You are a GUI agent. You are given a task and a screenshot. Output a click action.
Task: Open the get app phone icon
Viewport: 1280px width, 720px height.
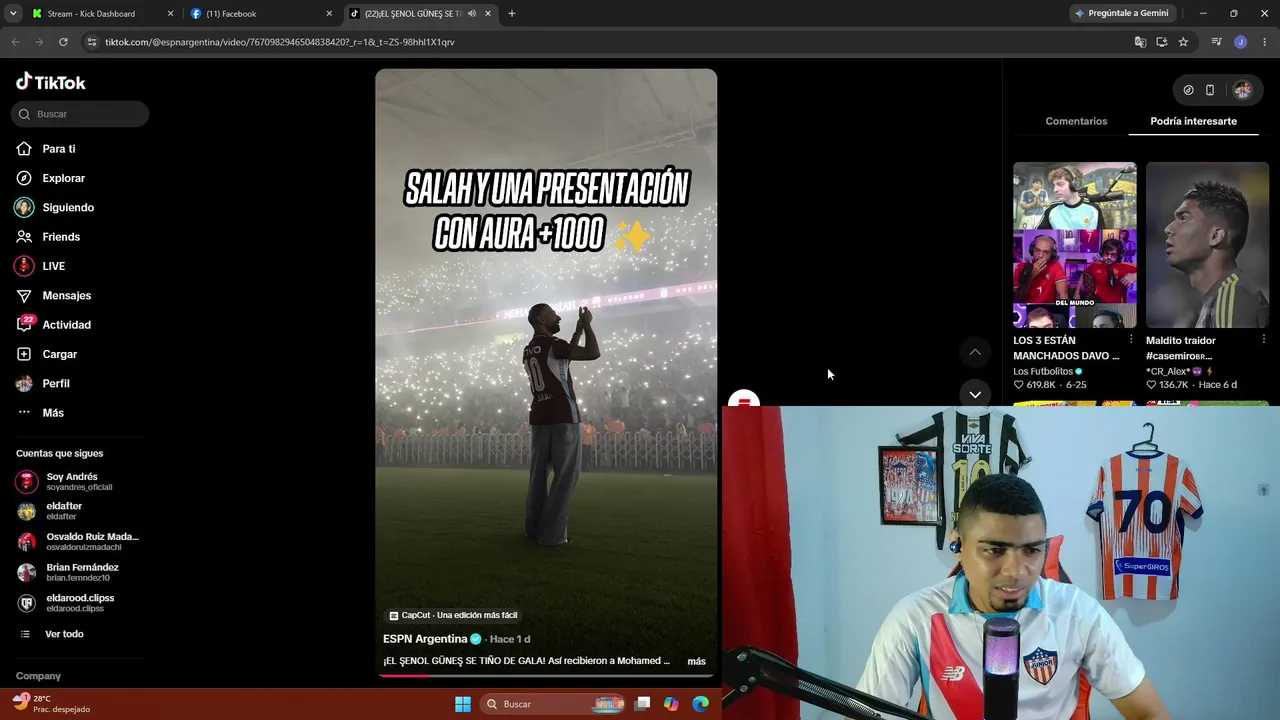tap(1210, 90)
